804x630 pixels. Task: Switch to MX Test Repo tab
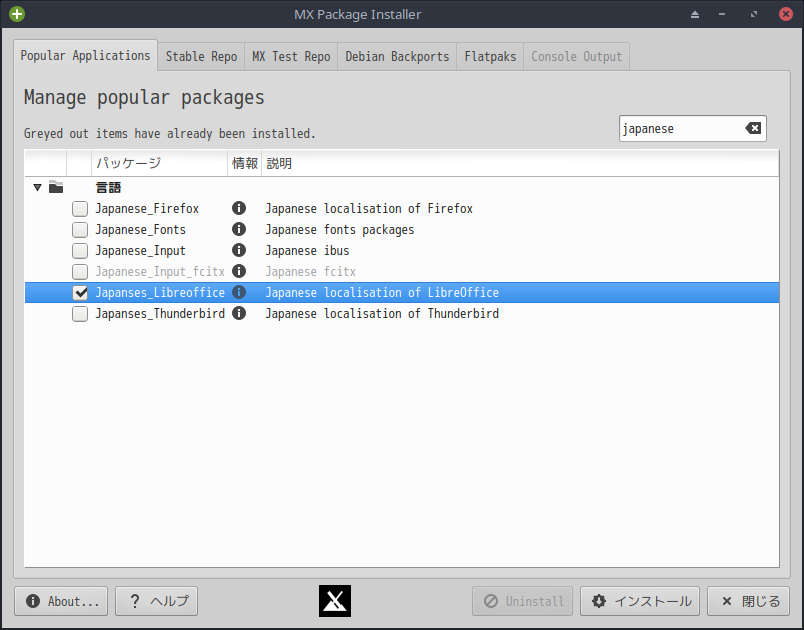291,56
